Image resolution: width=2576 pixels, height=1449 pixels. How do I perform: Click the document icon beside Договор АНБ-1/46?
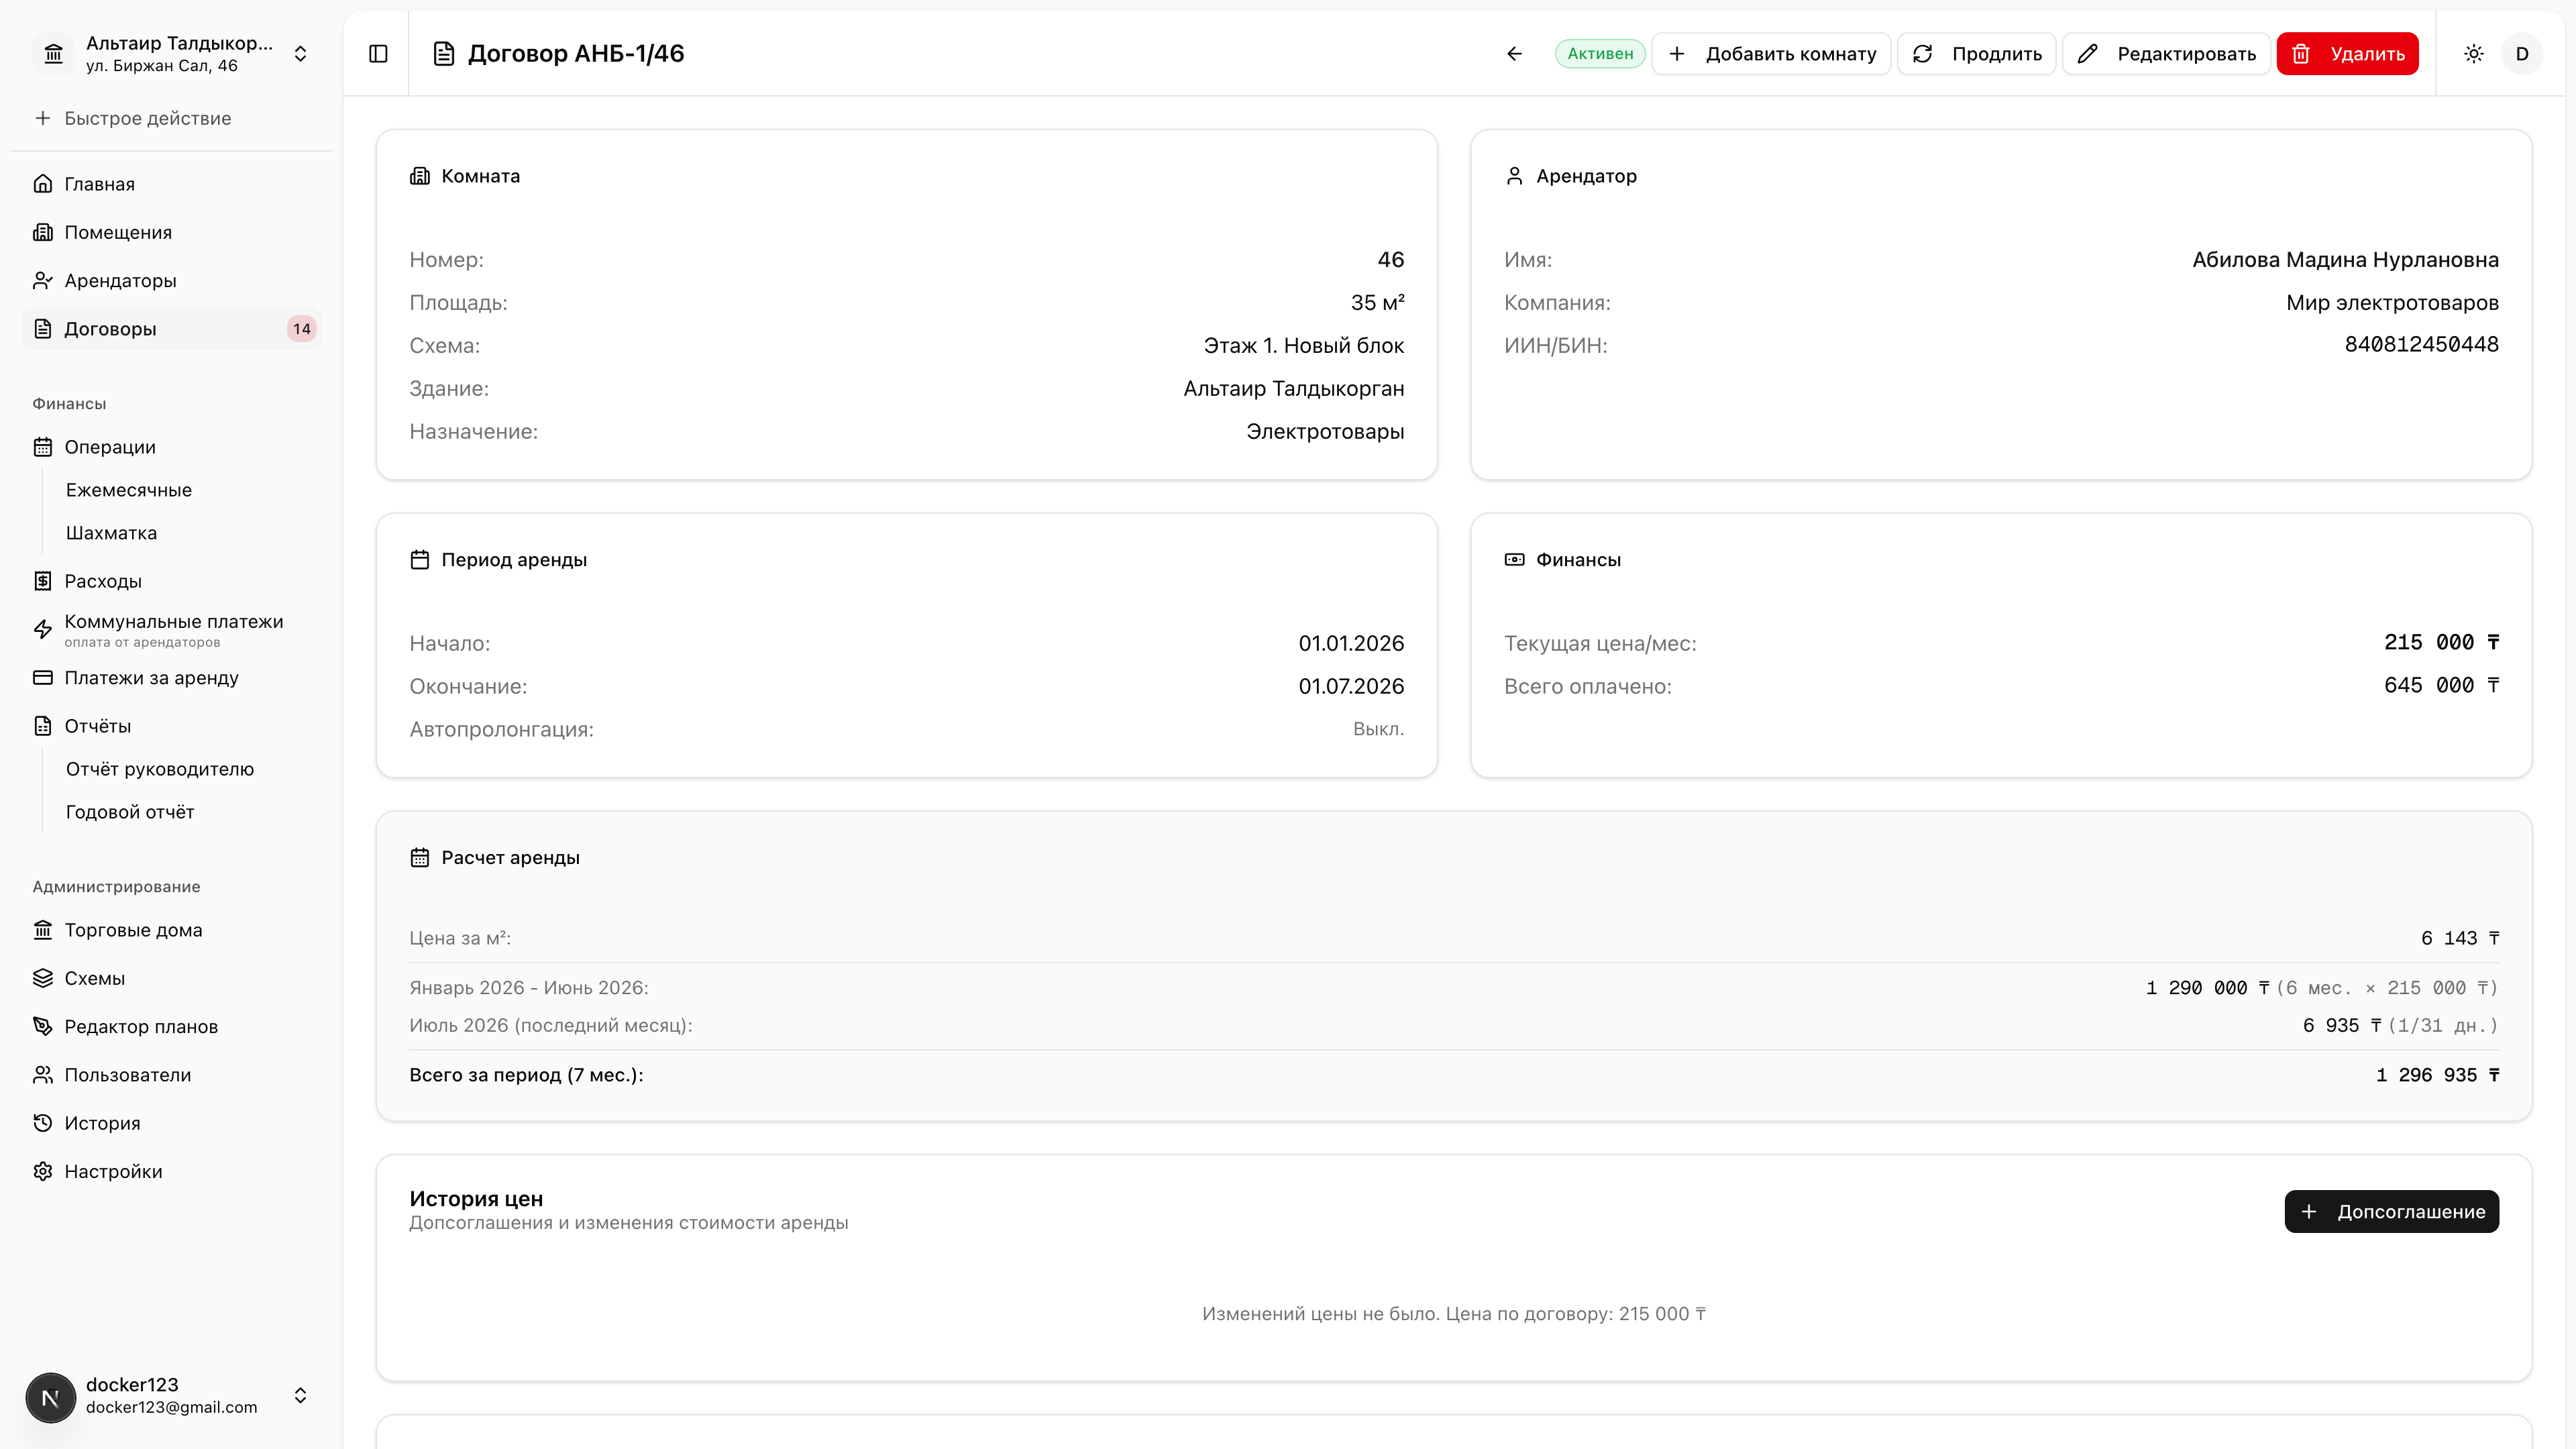(444, 54)
